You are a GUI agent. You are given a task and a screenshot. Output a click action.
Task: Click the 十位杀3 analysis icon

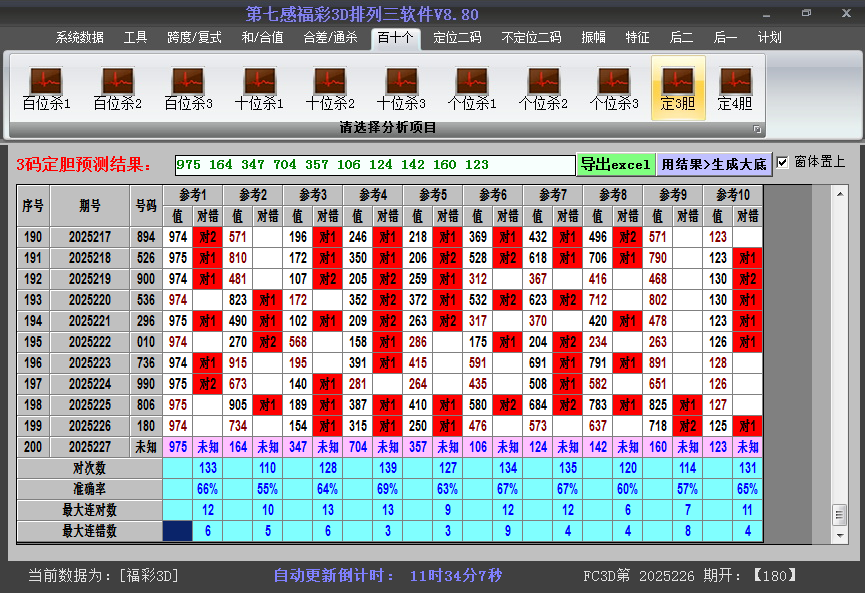(401, 88)
